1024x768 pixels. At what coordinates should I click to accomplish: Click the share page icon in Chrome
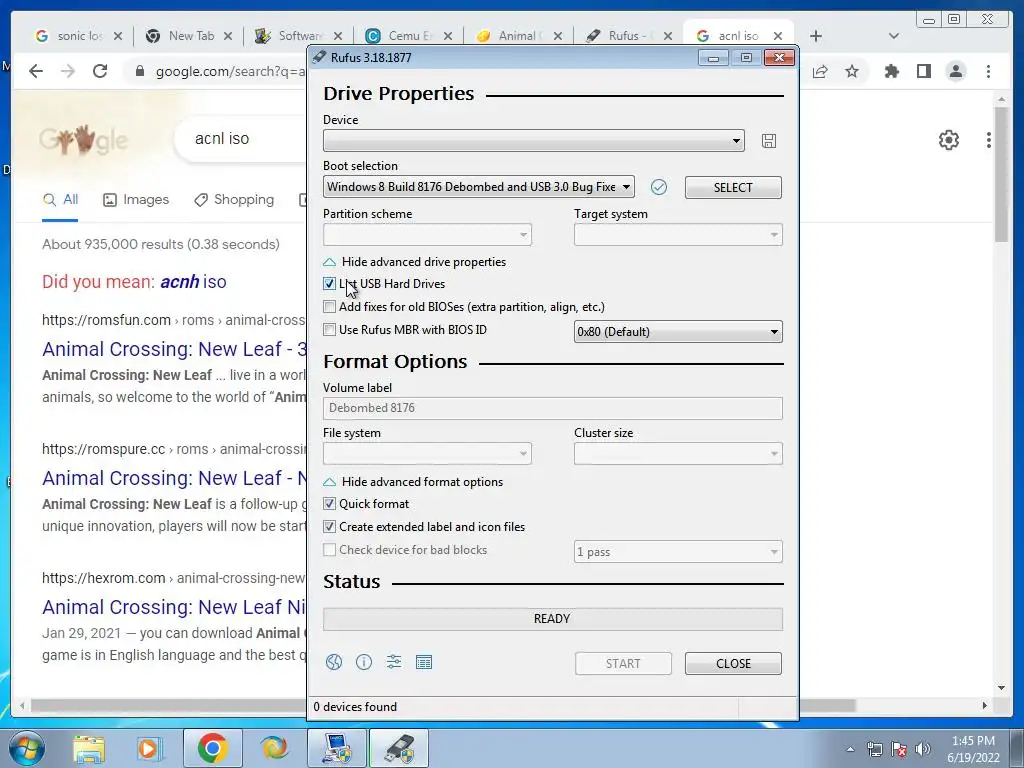[820, 71]
